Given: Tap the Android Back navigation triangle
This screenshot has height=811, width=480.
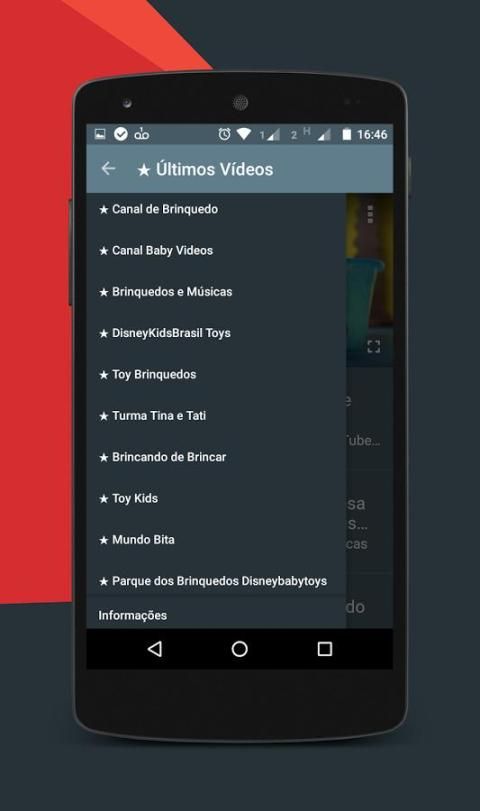Looking at the screenshot, I should 155,649.
